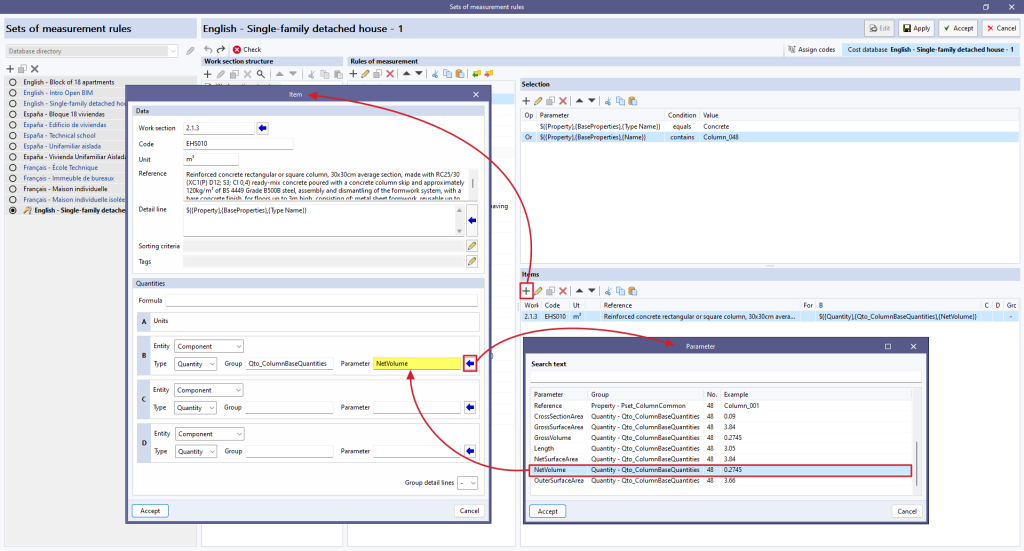Click Accept in the Parameter dialog
Image resolution: width=1024 pixels, height=551 pixels.
(547, 511)
